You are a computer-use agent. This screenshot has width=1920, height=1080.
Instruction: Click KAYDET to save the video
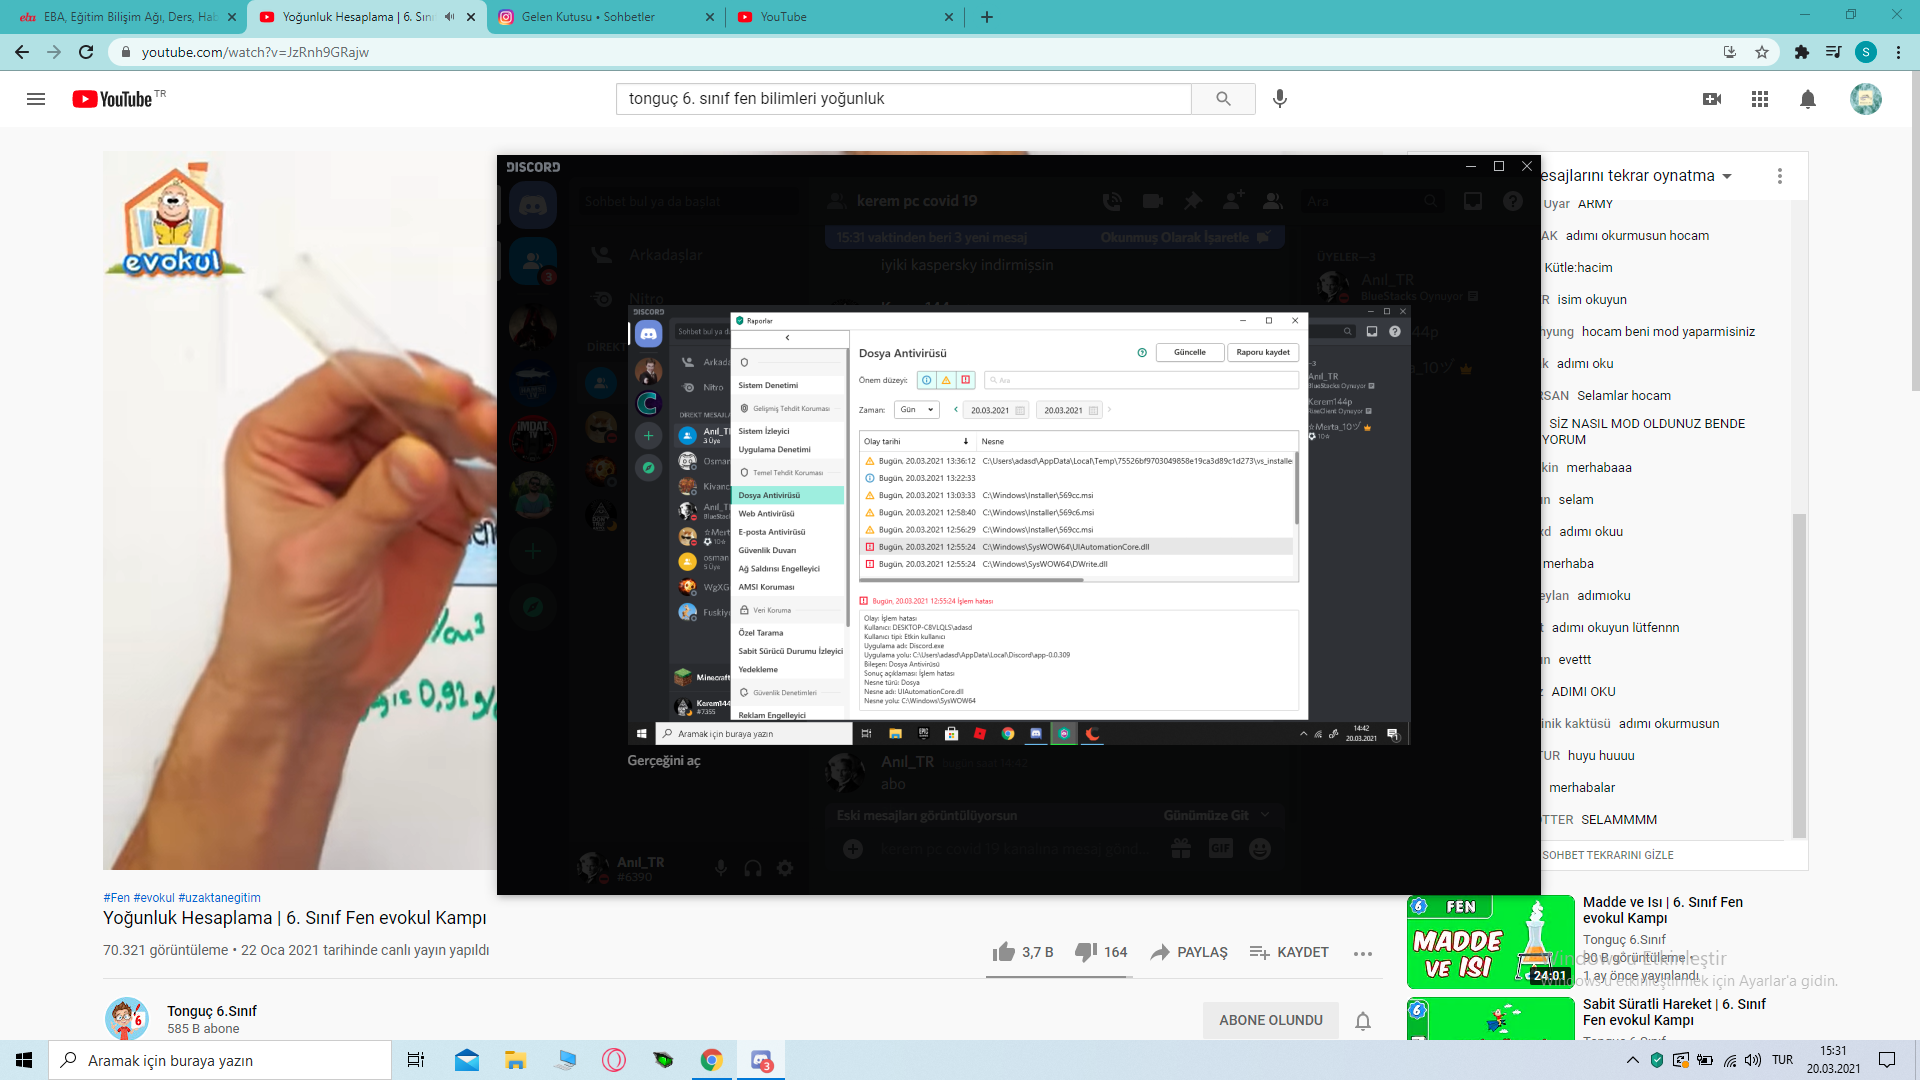tap(1289, 952)
